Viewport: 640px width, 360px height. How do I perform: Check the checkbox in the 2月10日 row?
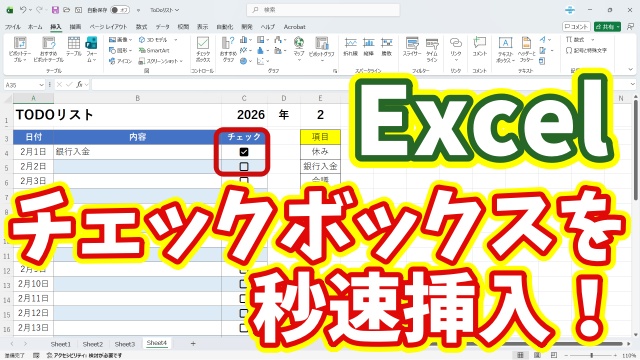[x=244, y=284]
